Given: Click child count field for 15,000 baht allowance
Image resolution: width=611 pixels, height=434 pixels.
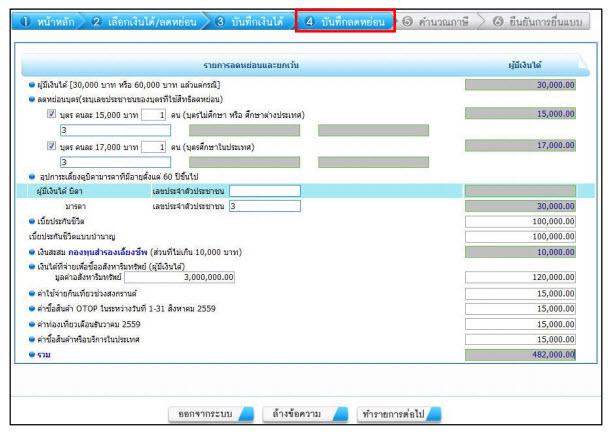Looking at the screenshot, I should coord(152,115).
